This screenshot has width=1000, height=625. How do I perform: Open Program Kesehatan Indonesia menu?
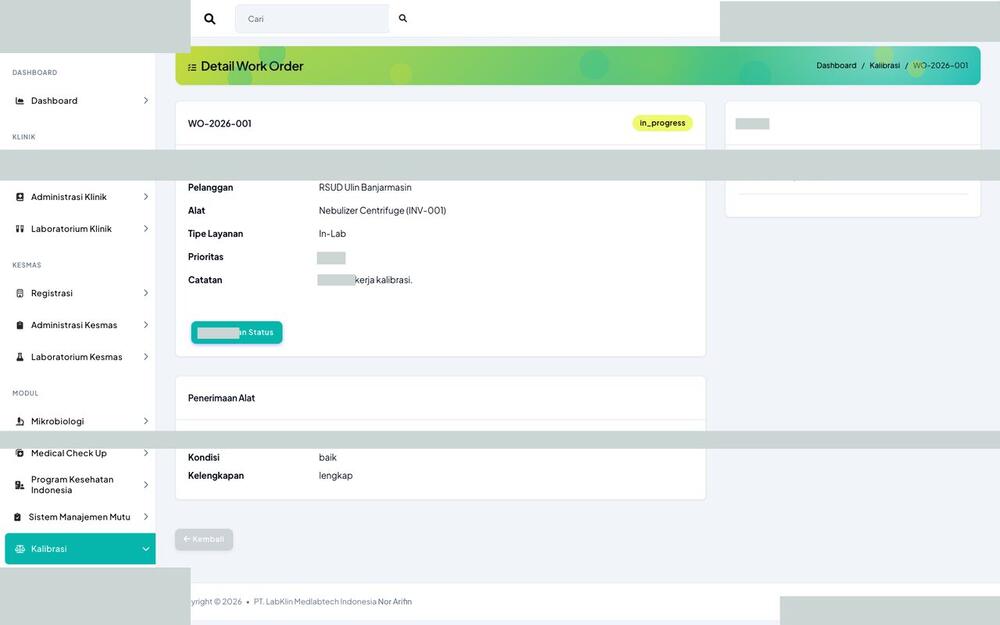(x=80, y=485)
